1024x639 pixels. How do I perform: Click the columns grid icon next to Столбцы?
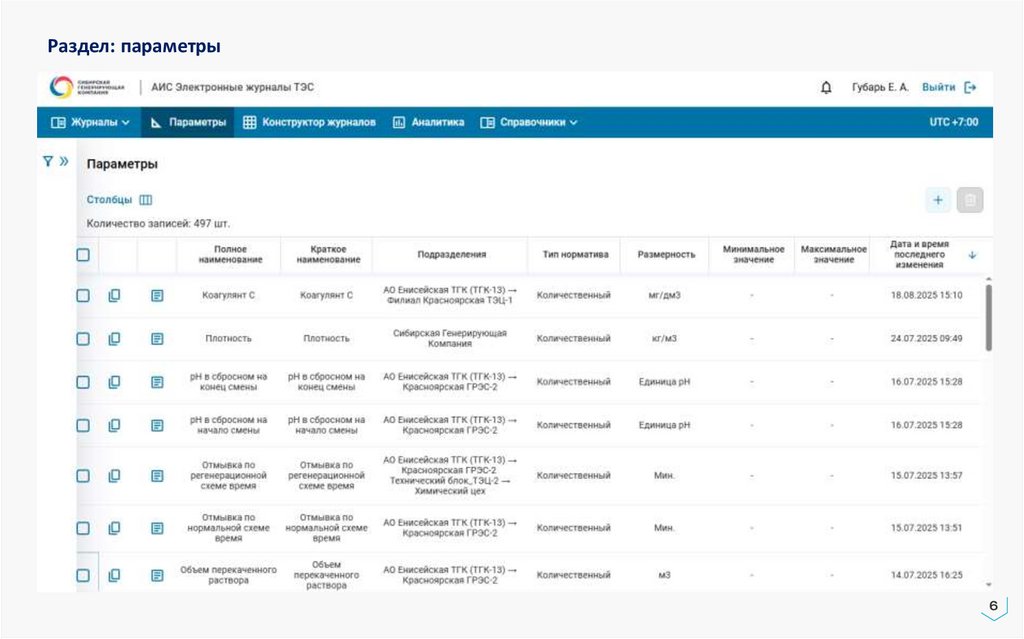pyautogui.click(x=146, y=200)
